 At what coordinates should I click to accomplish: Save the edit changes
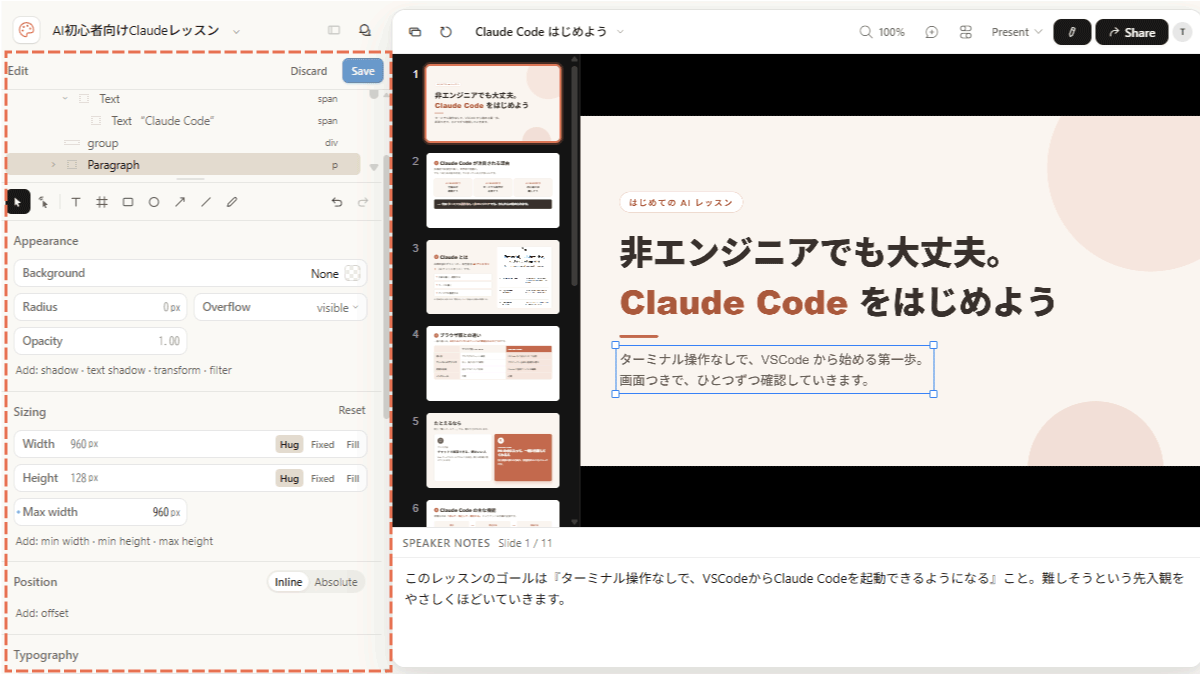click(363, 71)
